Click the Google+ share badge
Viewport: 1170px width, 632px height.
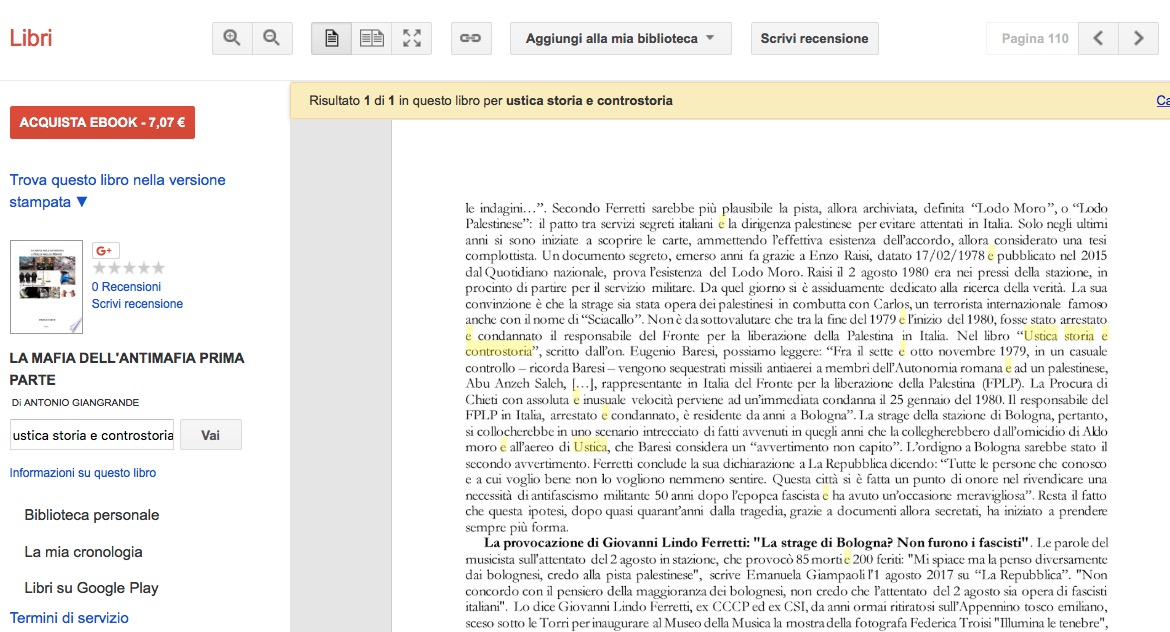pyautogui.click(x=105, y=250)
